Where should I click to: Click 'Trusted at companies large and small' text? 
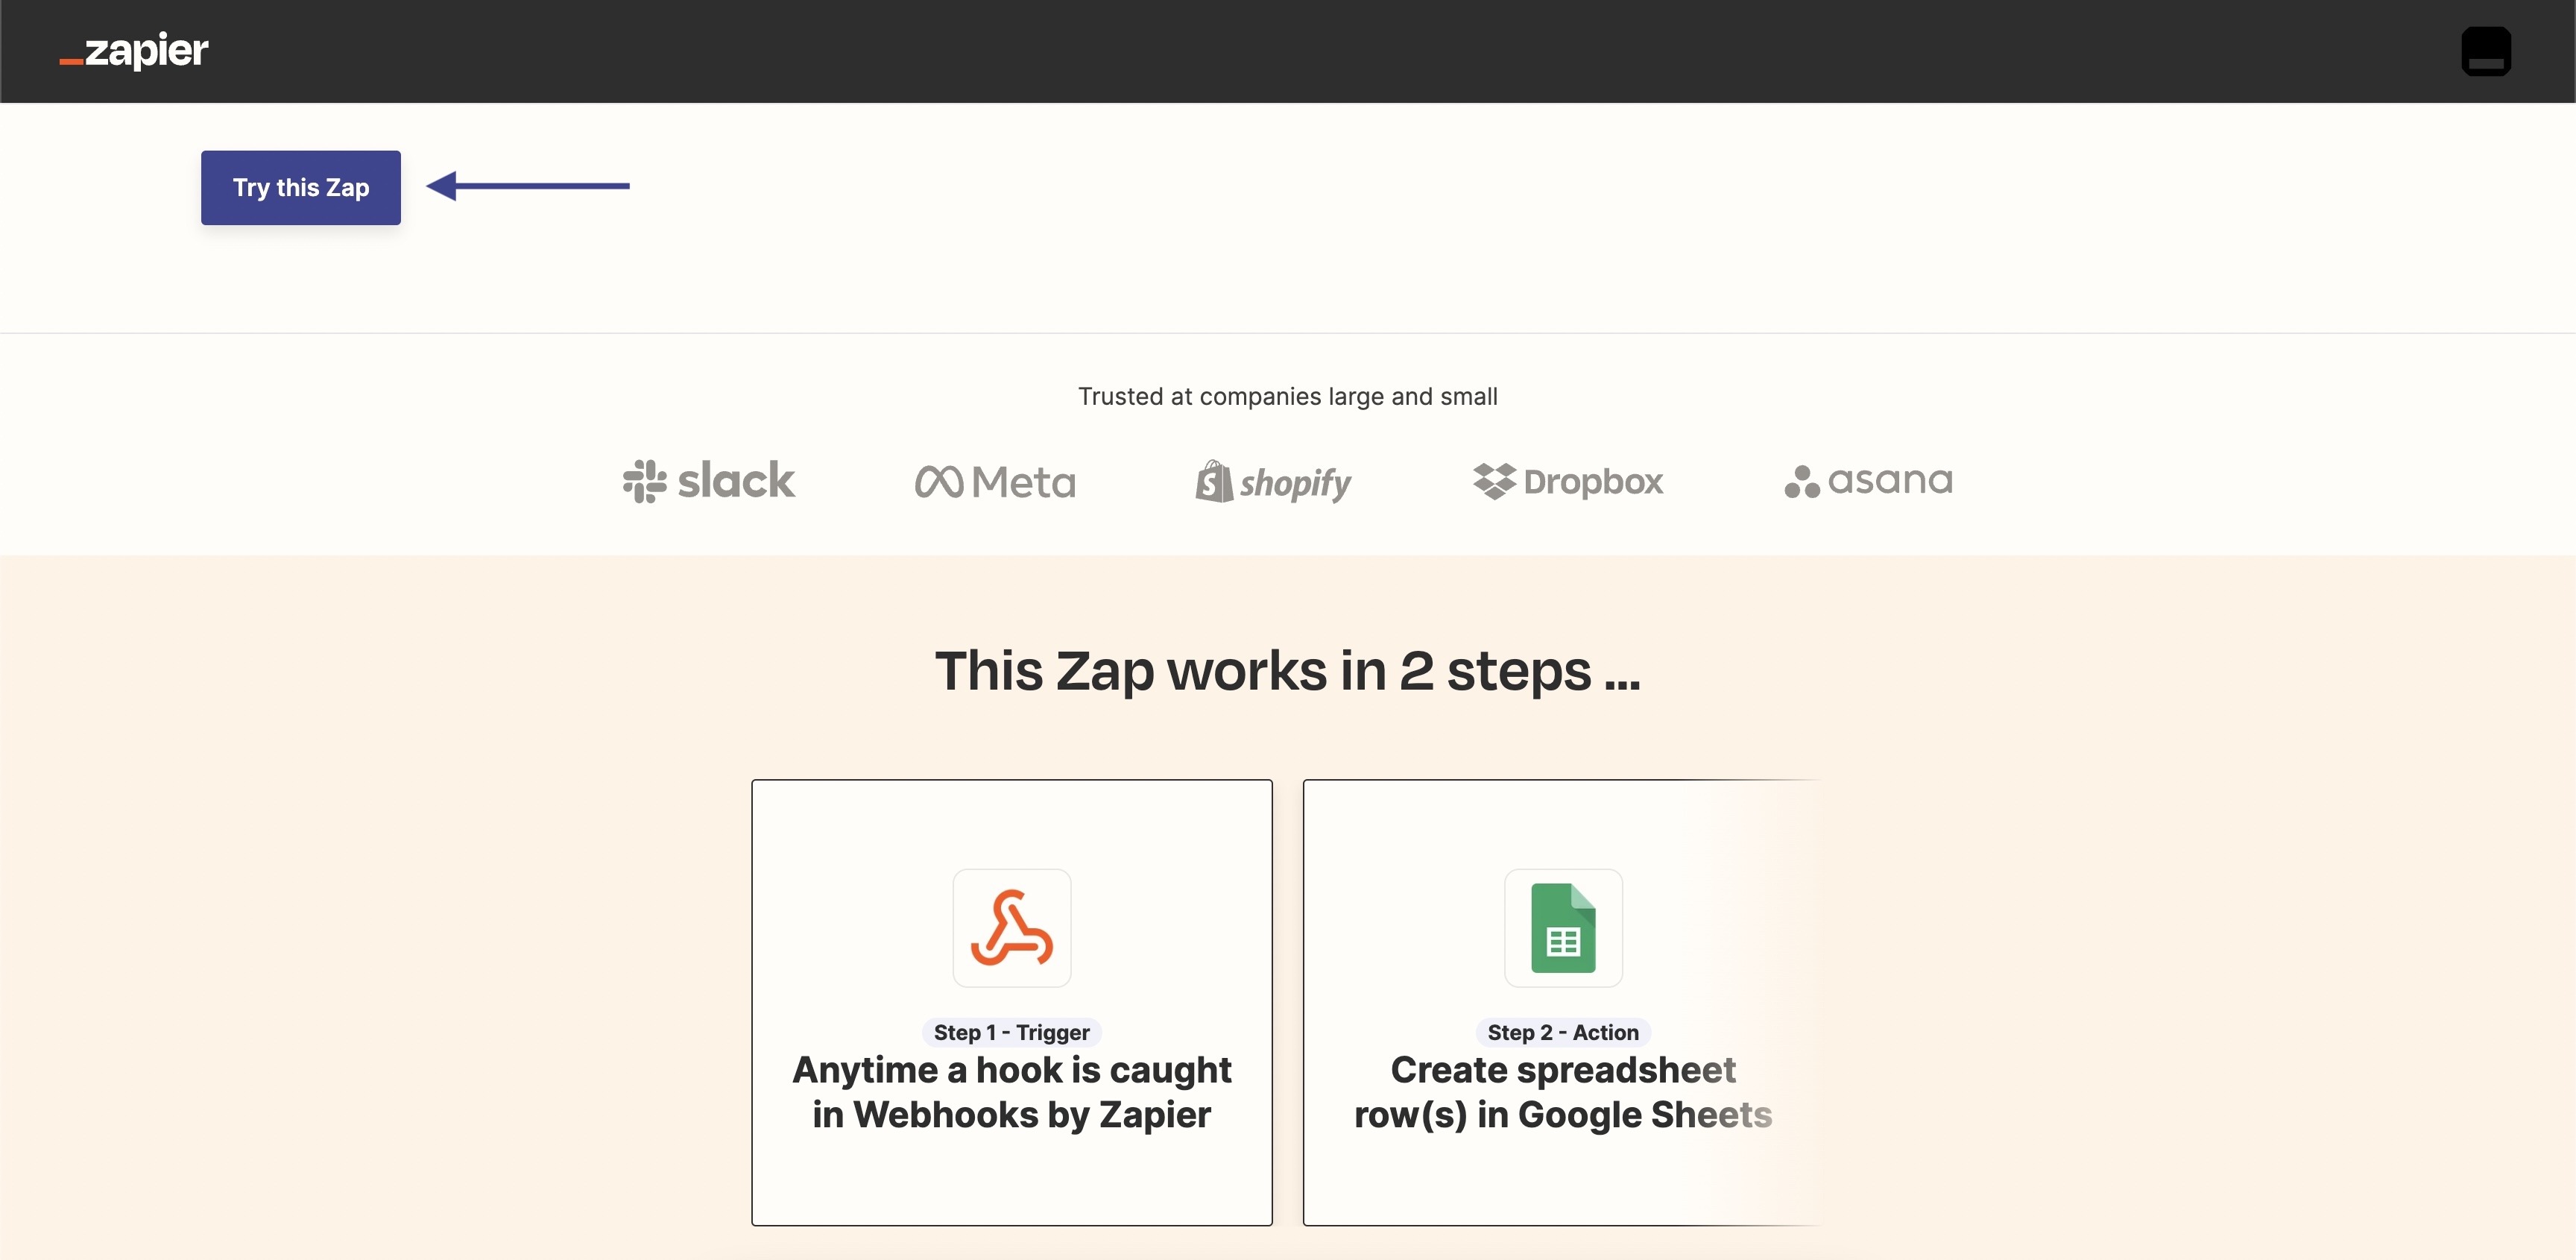click(x=1288, y=397)
